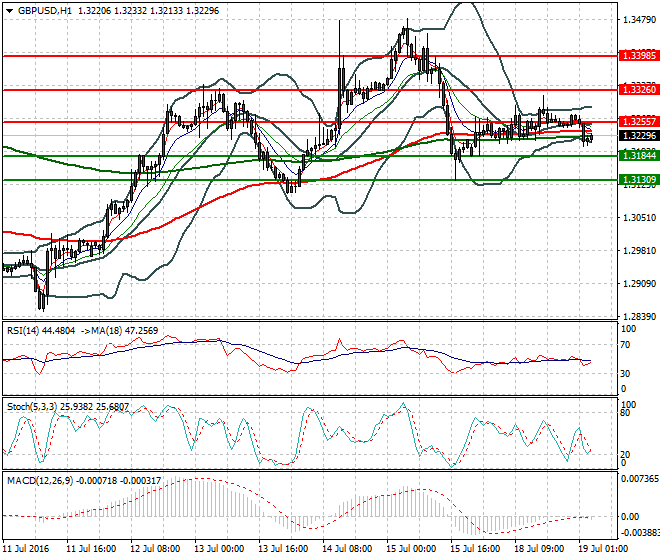Click the 18 Jul 09:00 time axis label
The width and height of the screenshot is (660, 560).
[539, 549]
